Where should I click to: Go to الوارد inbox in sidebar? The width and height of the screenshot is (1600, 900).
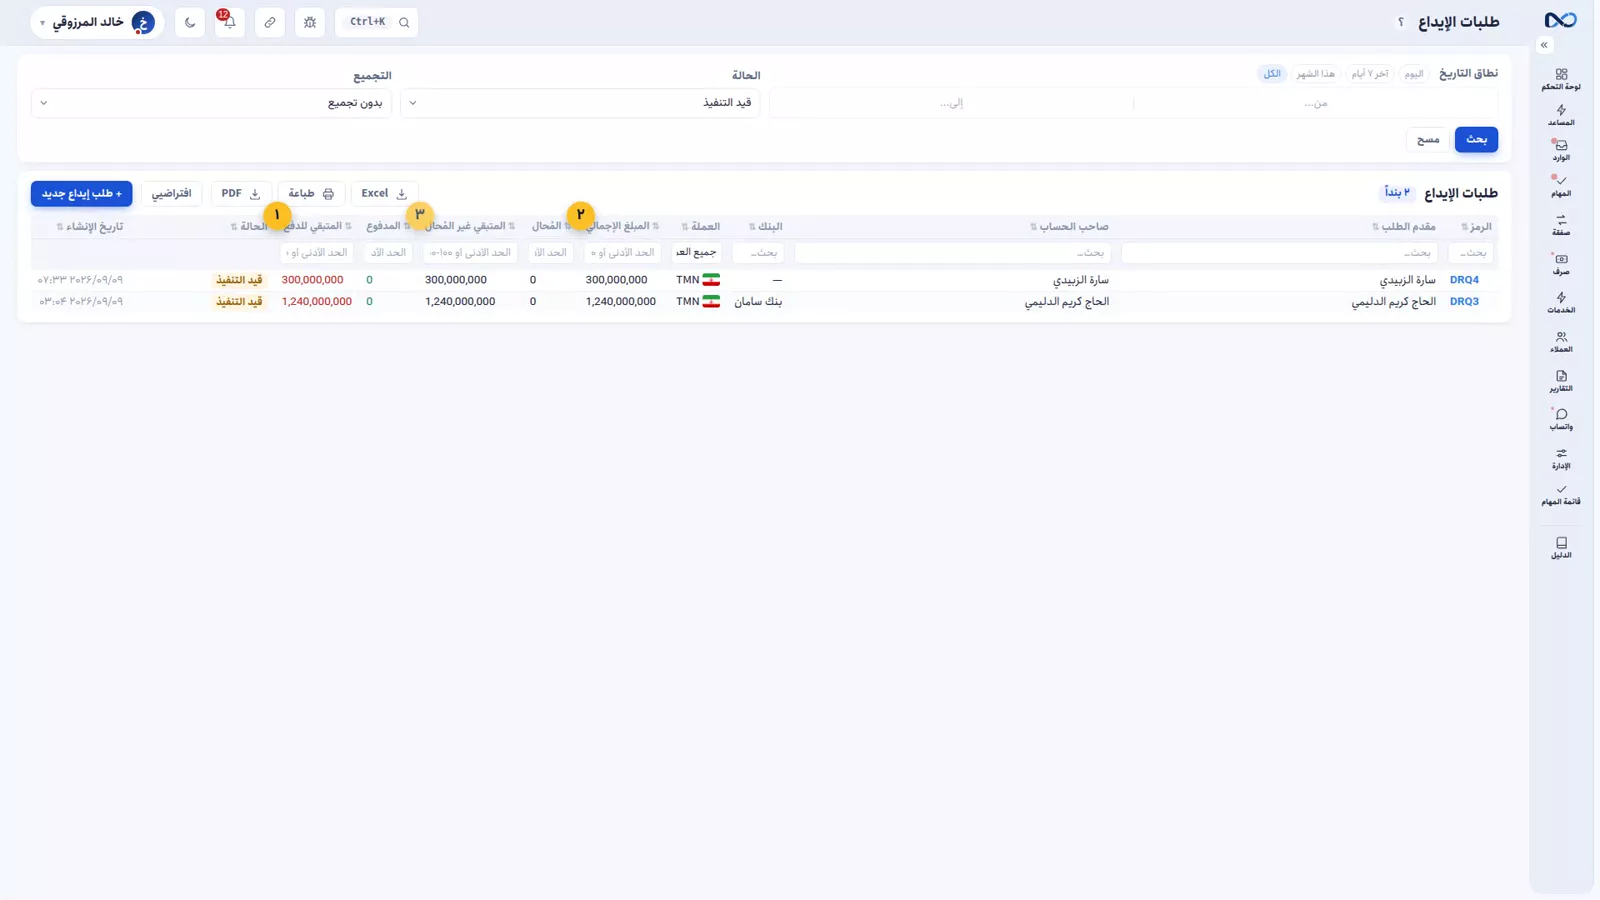pyautogui.click(x=1561, y=150)
